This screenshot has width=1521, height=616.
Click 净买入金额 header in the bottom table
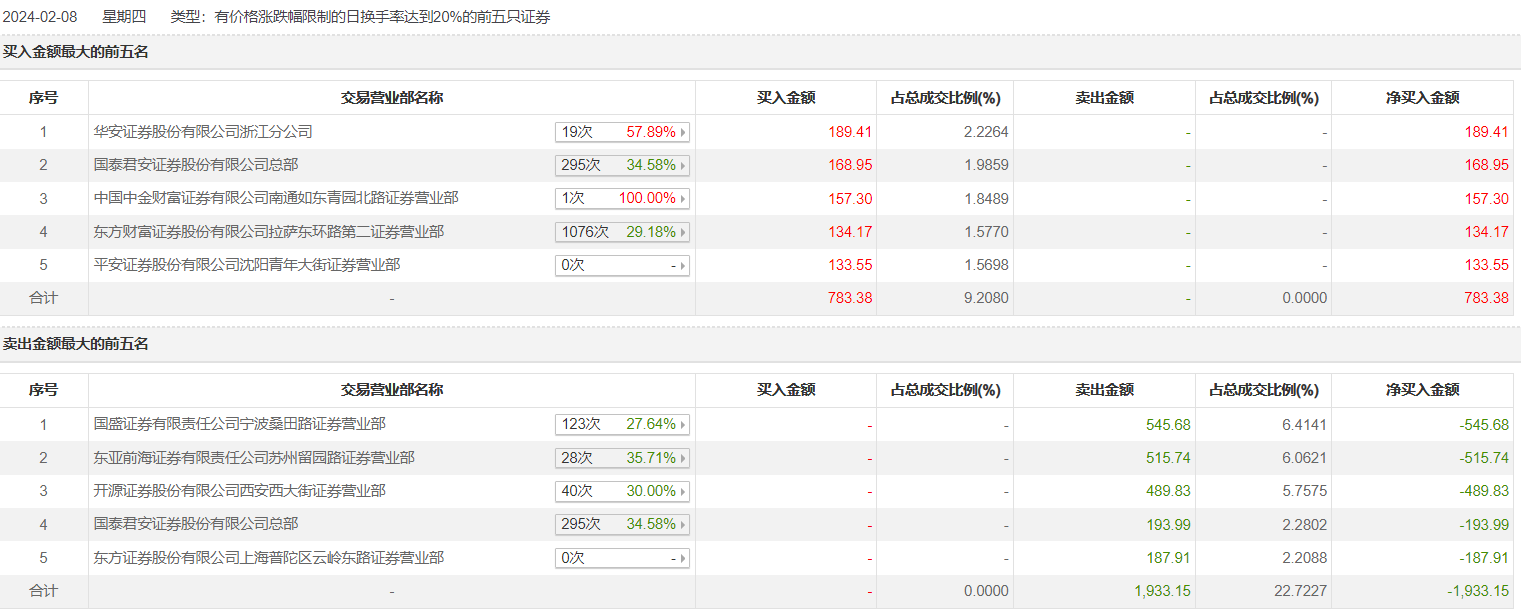tap(1422, 391)
